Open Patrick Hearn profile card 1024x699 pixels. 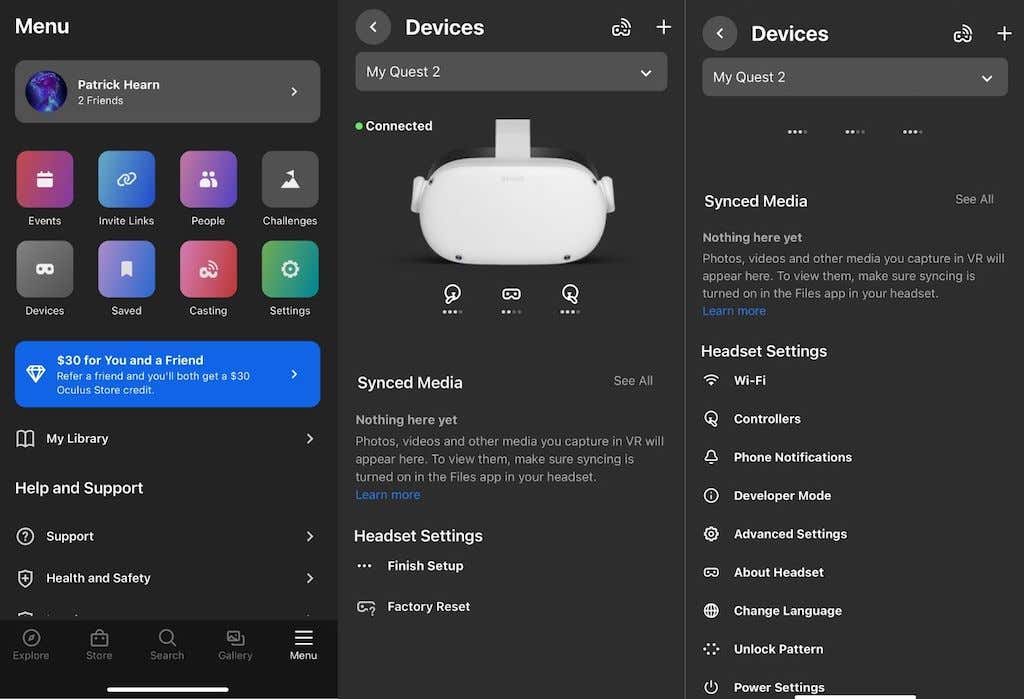167,92
